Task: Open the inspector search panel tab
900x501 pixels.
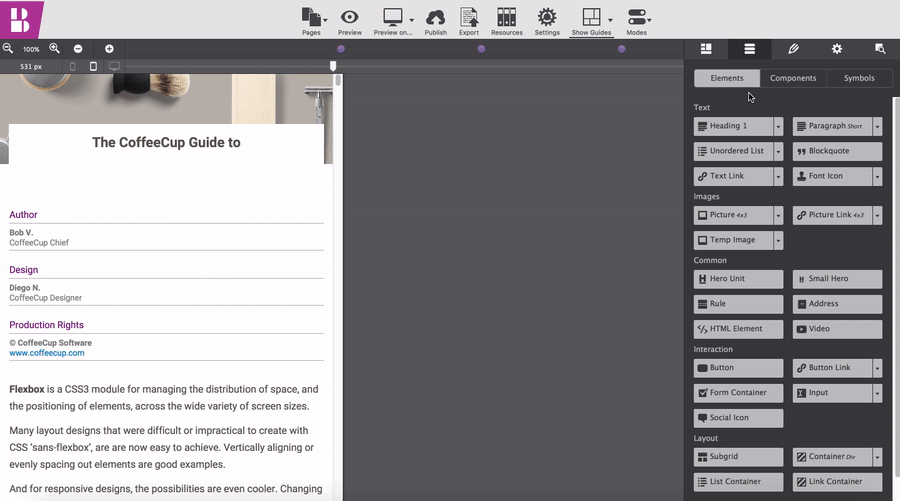Action: (x=880, y=49)
